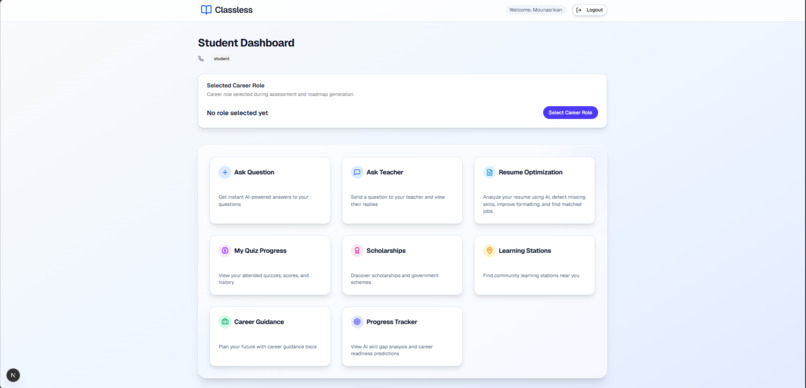
Task: Click the Classless brand name
Action: point(234,10)
